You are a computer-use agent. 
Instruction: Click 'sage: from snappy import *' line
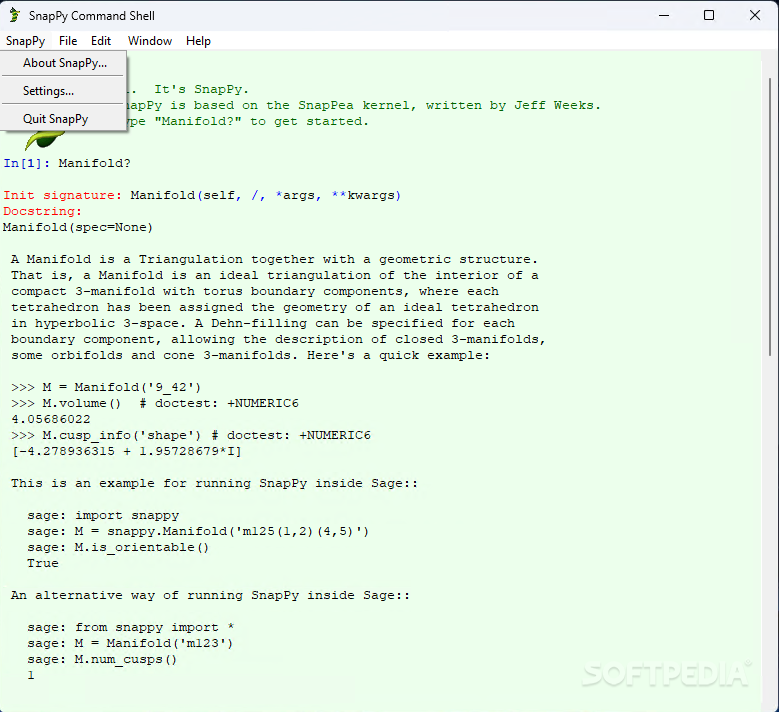[x=131, y=627]
